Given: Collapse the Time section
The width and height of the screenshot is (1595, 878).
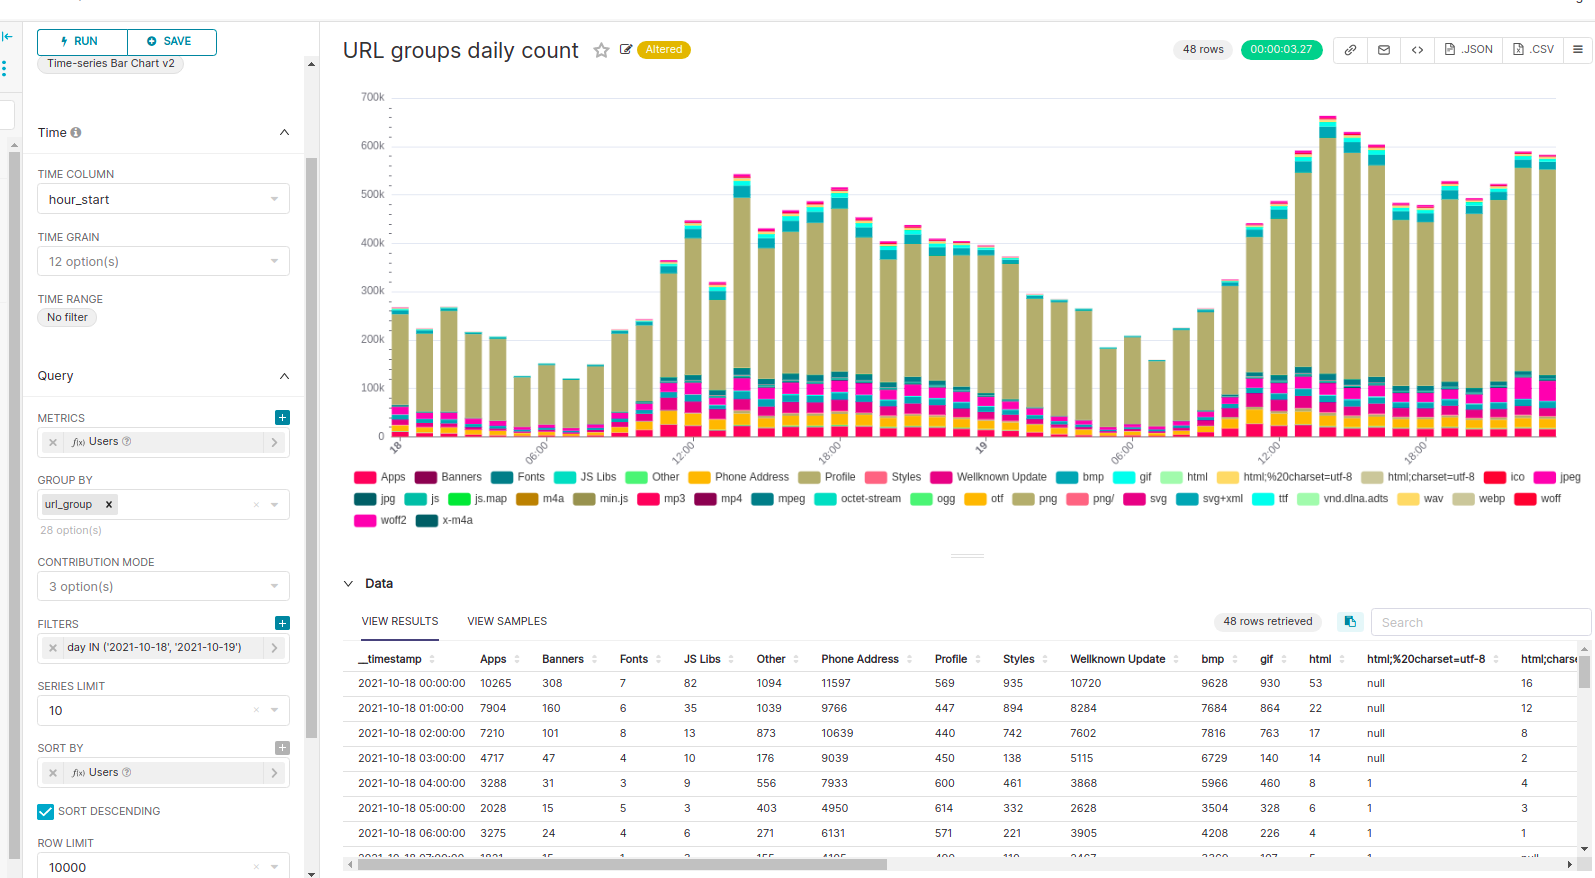Looking at the screenshot, I should tap(284, 132).
